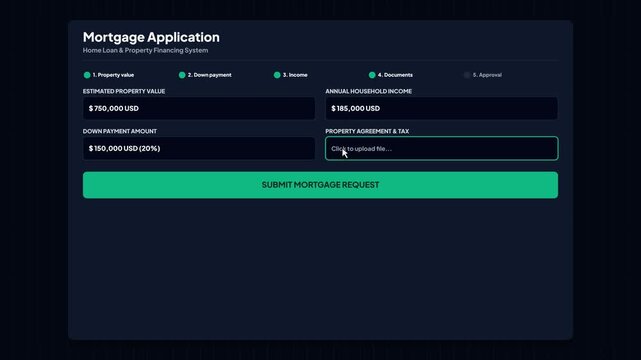Image resolution: width=641 pixels, height=360 pixels.
Task: Select the Estimated Property Value field
Action: point(199,108)
